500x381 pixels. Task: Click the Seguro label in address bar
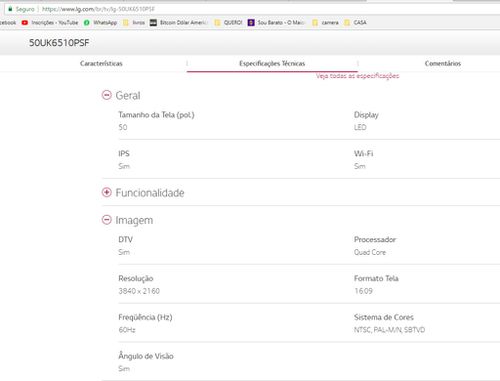coord(25,9)
